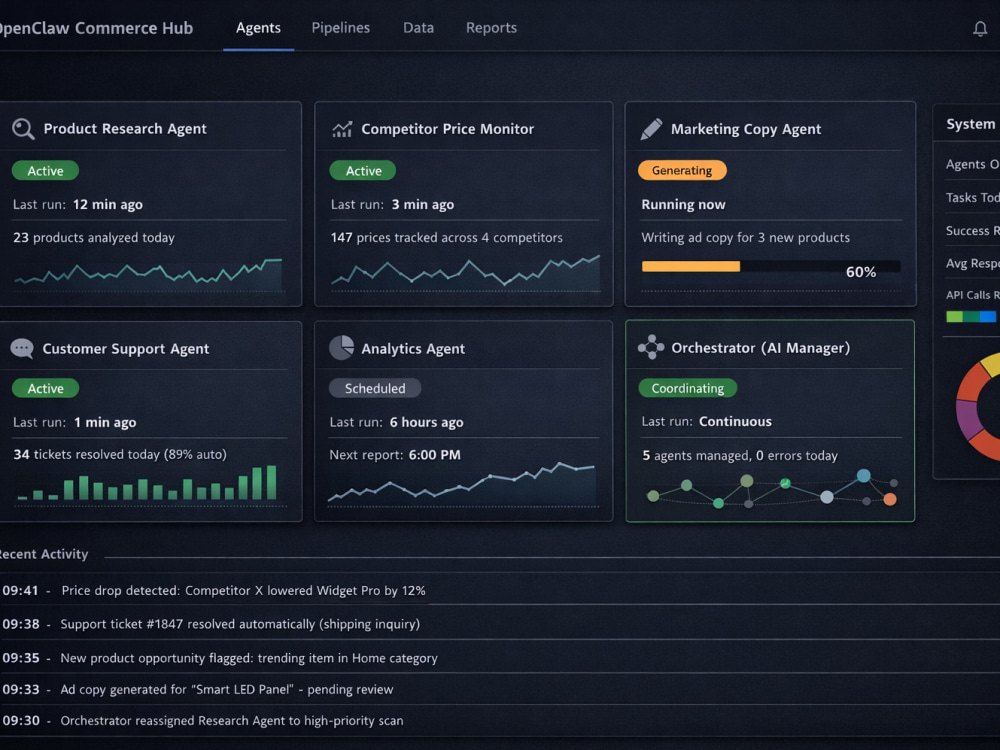Screen dimensions: 1000x750
Task: Open the Marketing Copy Agent title
Action: [746, 129]
